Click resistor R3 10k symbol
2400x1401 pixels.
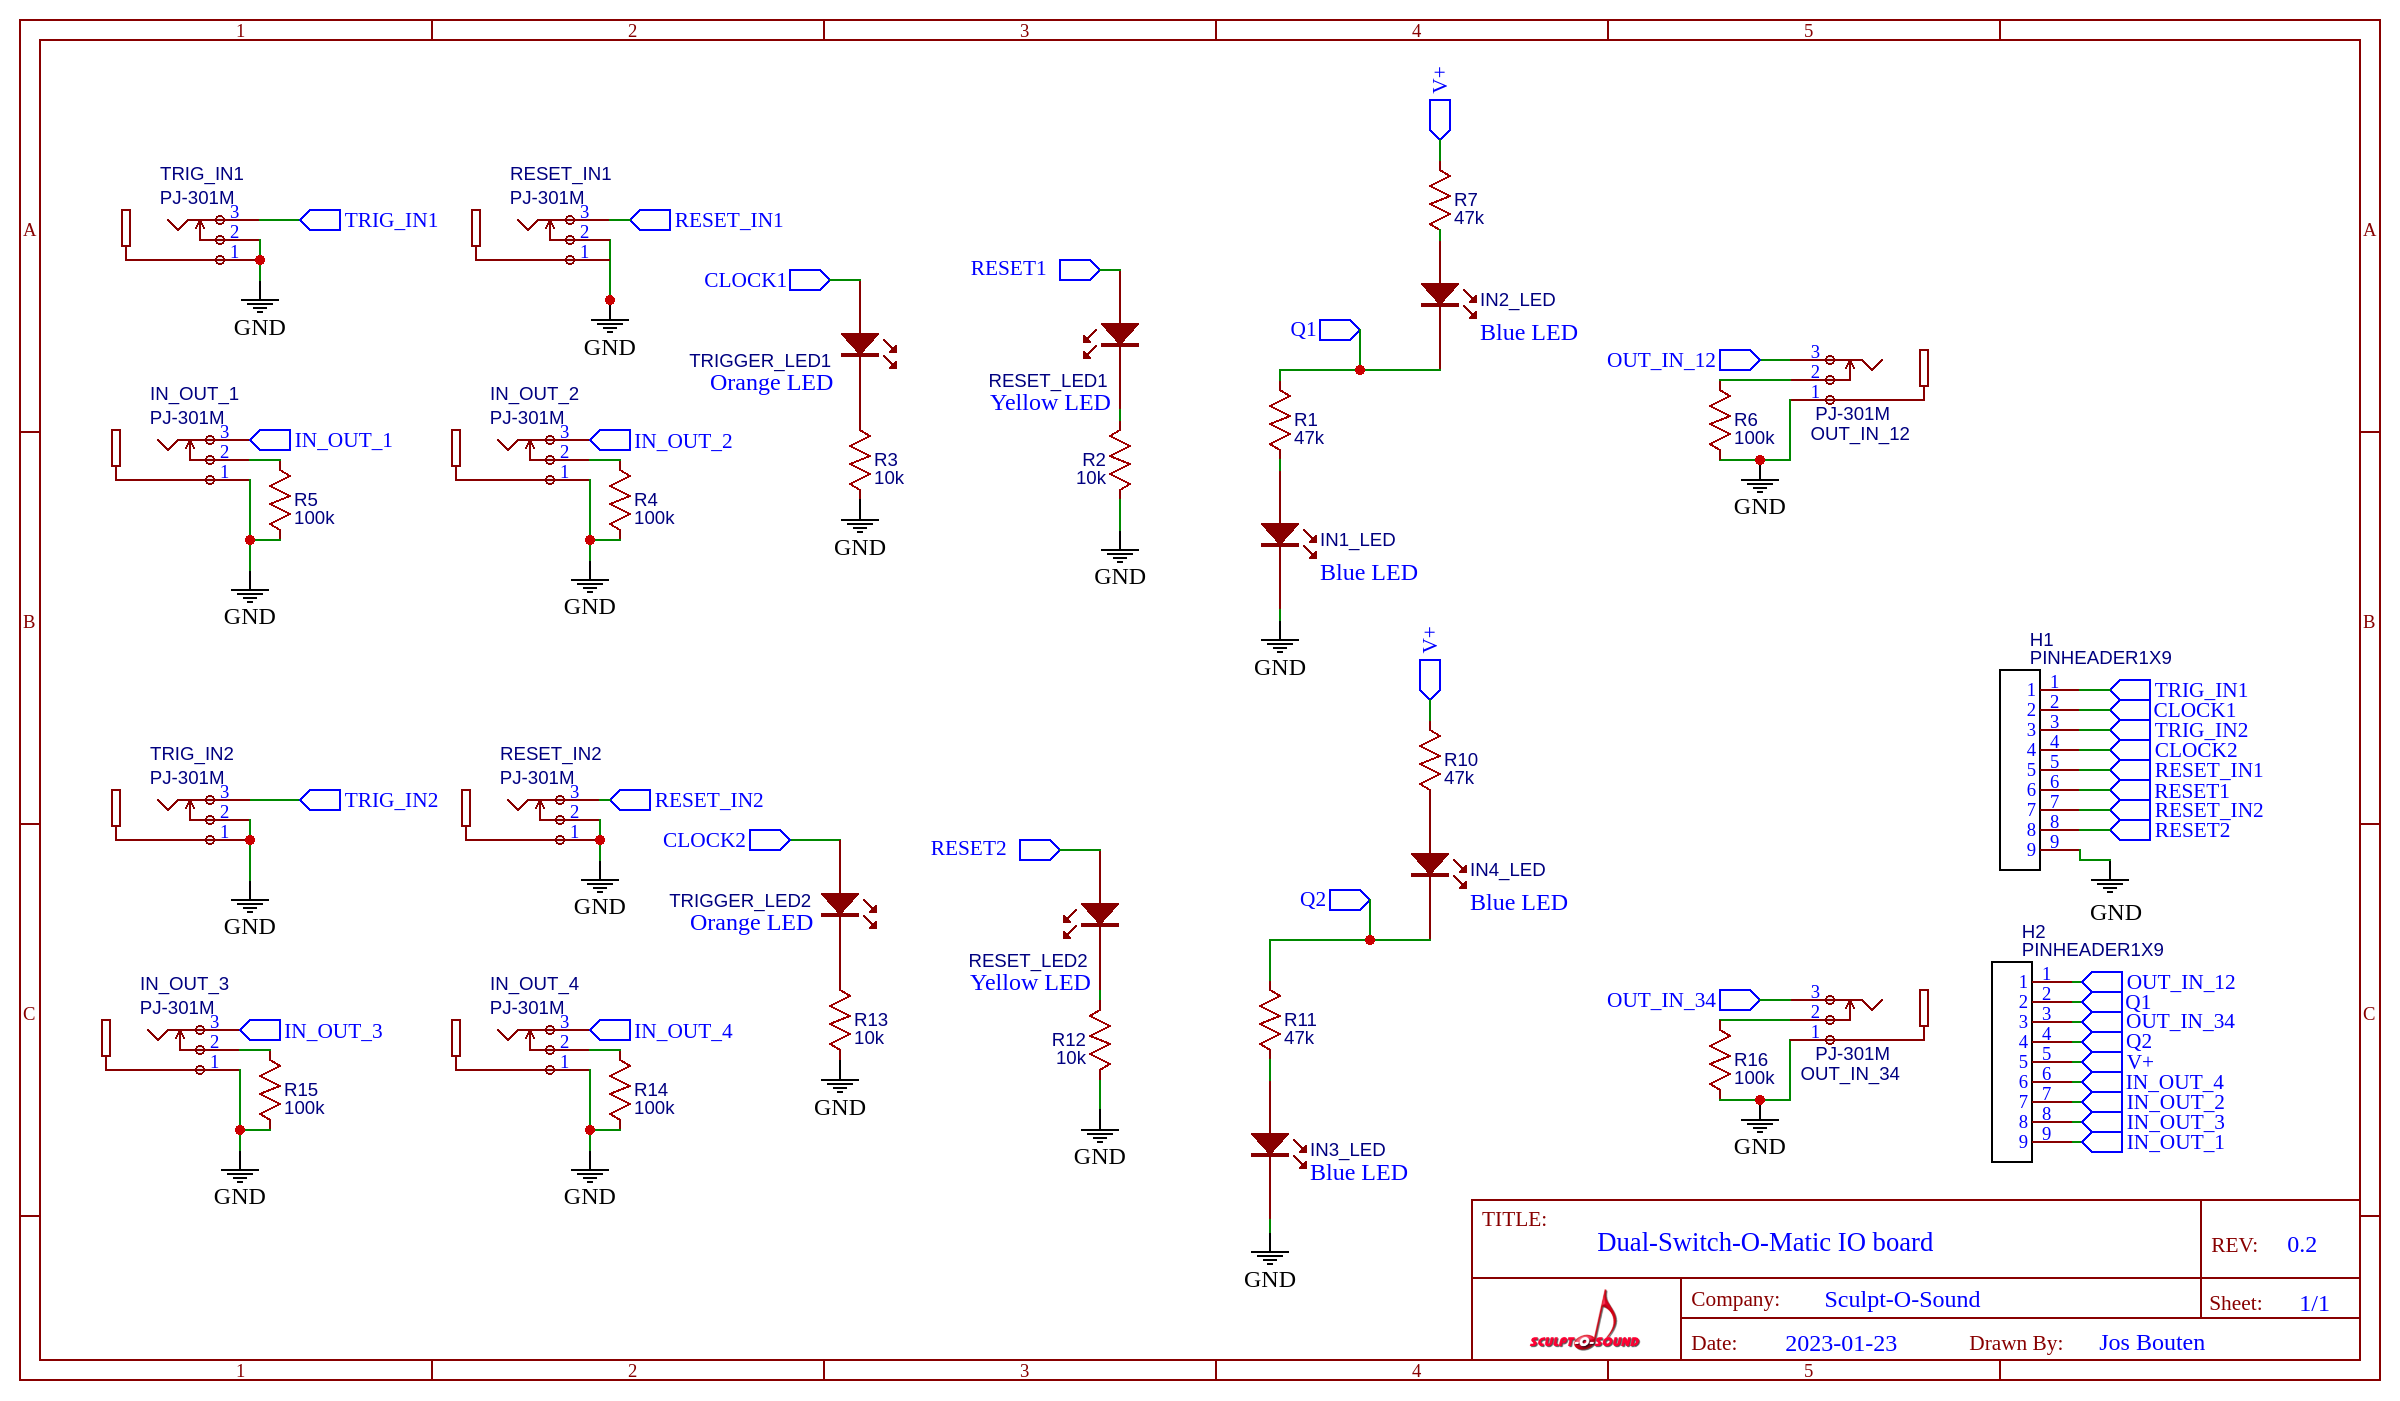tap(860, 460)
